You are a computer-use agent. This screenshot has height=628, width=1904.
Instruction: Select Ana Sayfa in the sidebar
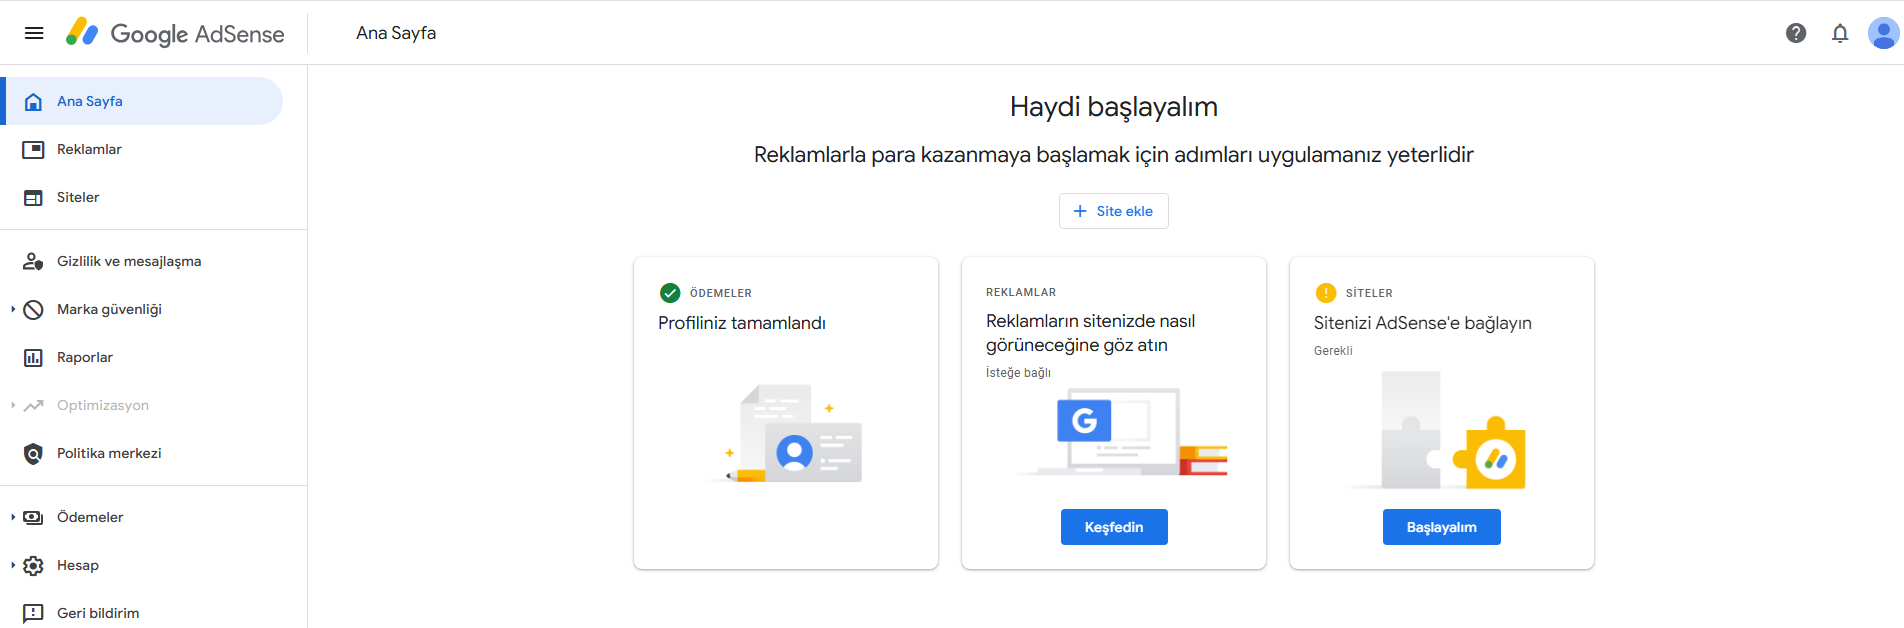point(142,101)
